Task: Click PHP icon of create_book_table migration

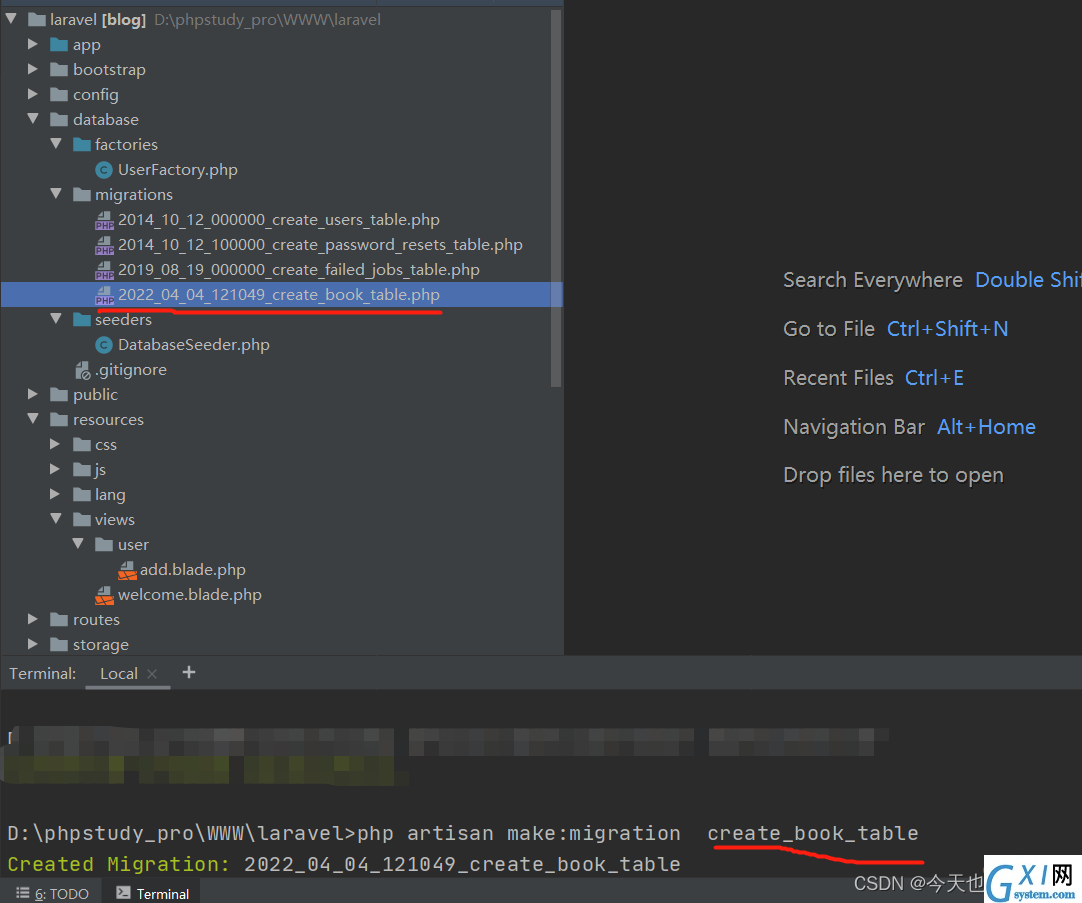Action: pyautogui.click(x=104, y=295)
